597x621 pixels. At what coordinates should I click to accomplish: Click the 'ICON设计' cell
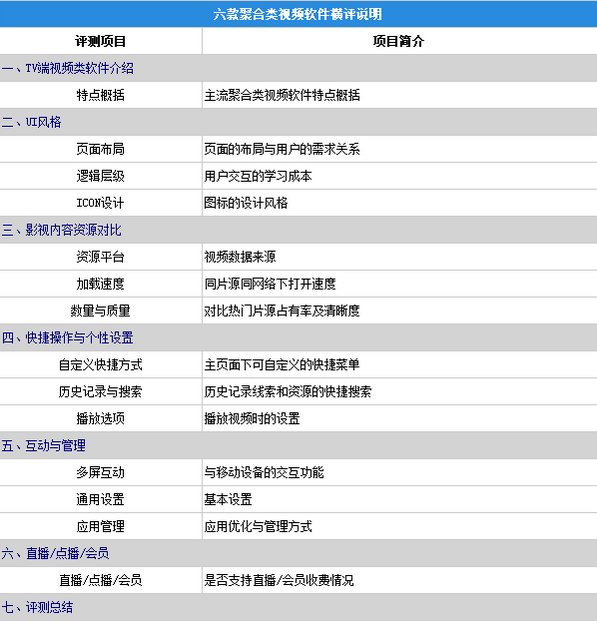click(x=101, y=203)
